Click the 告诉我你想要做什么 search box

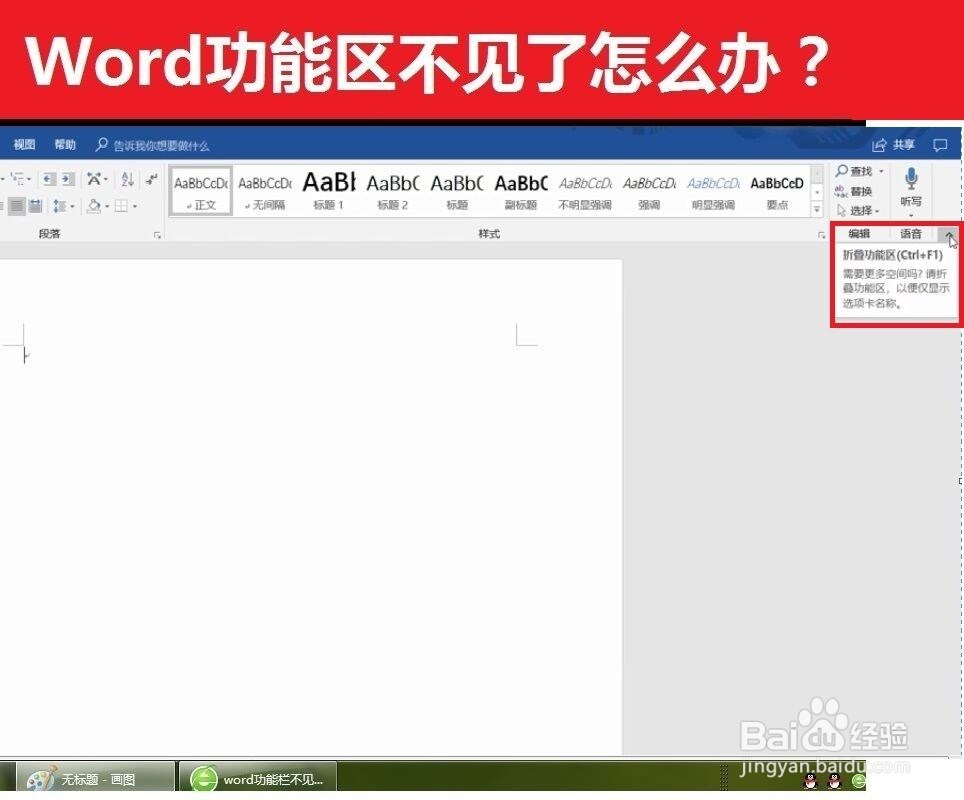coord(152,145)
